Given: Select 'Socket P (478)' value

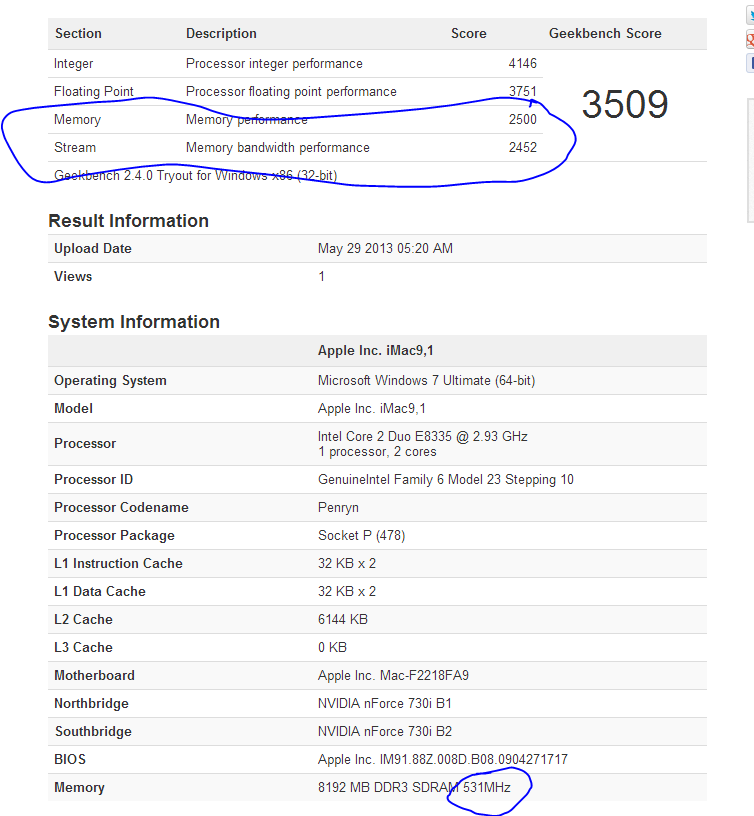Looking at the screenshot, I should tap(362, 536).
